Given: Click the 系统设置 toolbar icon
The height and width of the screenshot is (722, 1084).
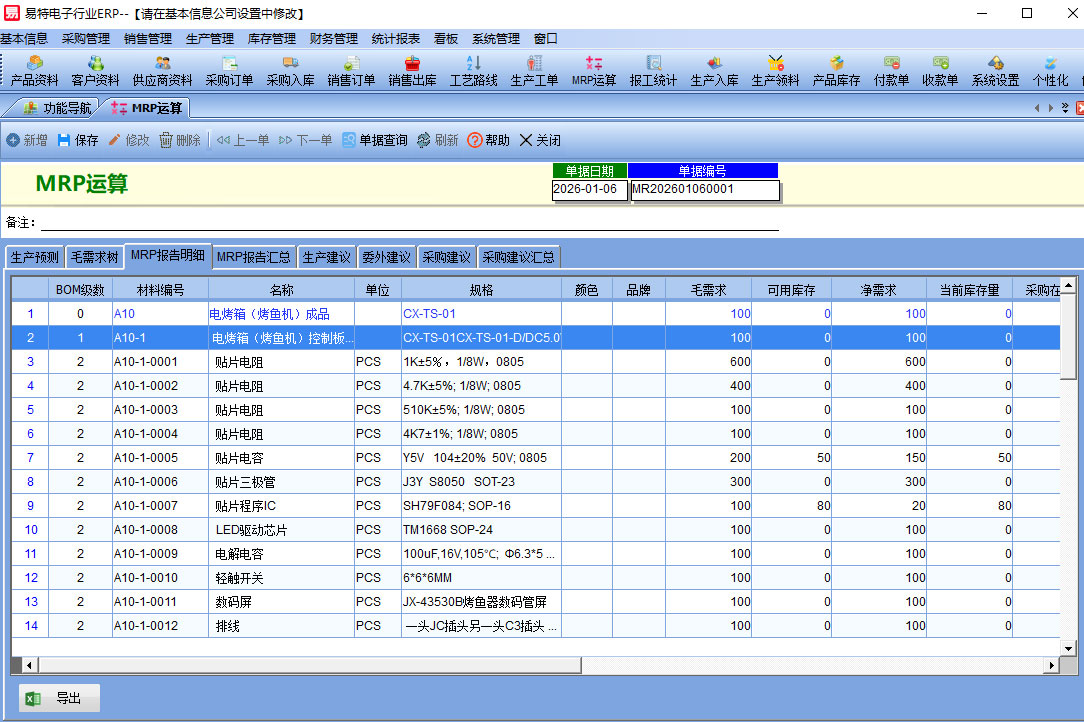Looking at the screenshot, I should pyautogui.click(x=995, y=71).
